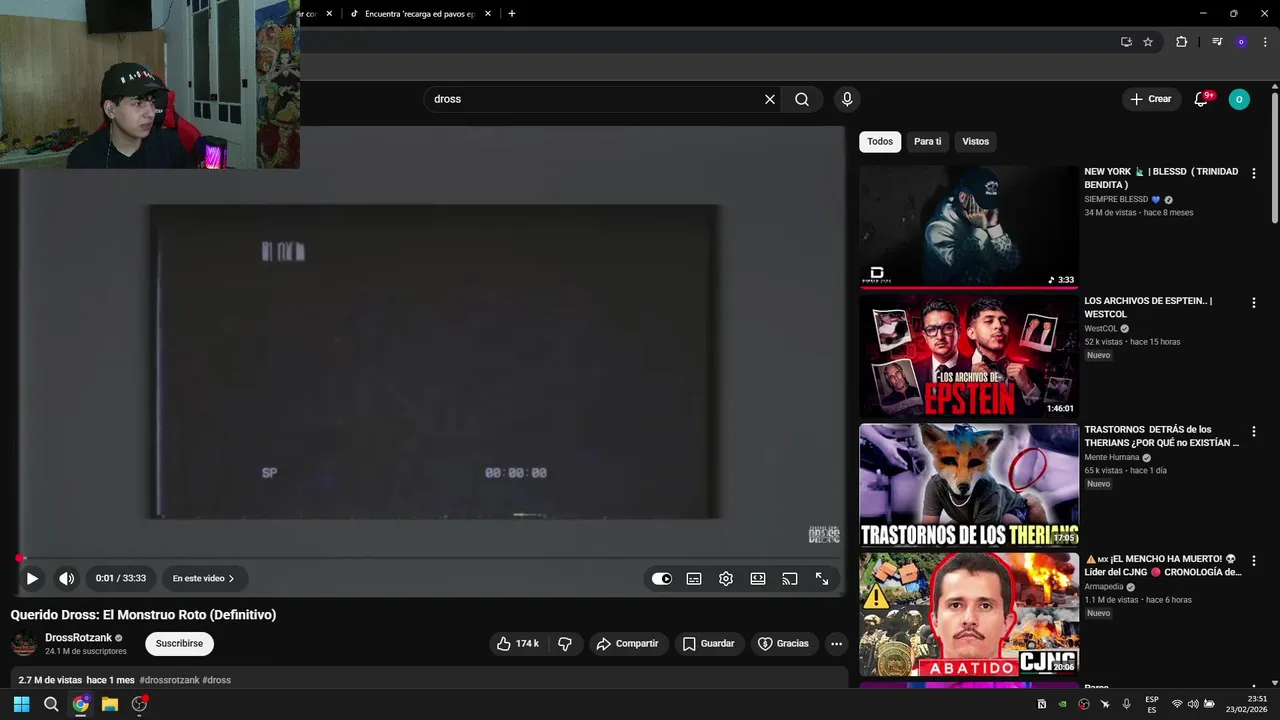Close the 'Encuentra recarga ed pavos' tab
The height and width of the screenshot is (720, 1280).
click(488, 14)
